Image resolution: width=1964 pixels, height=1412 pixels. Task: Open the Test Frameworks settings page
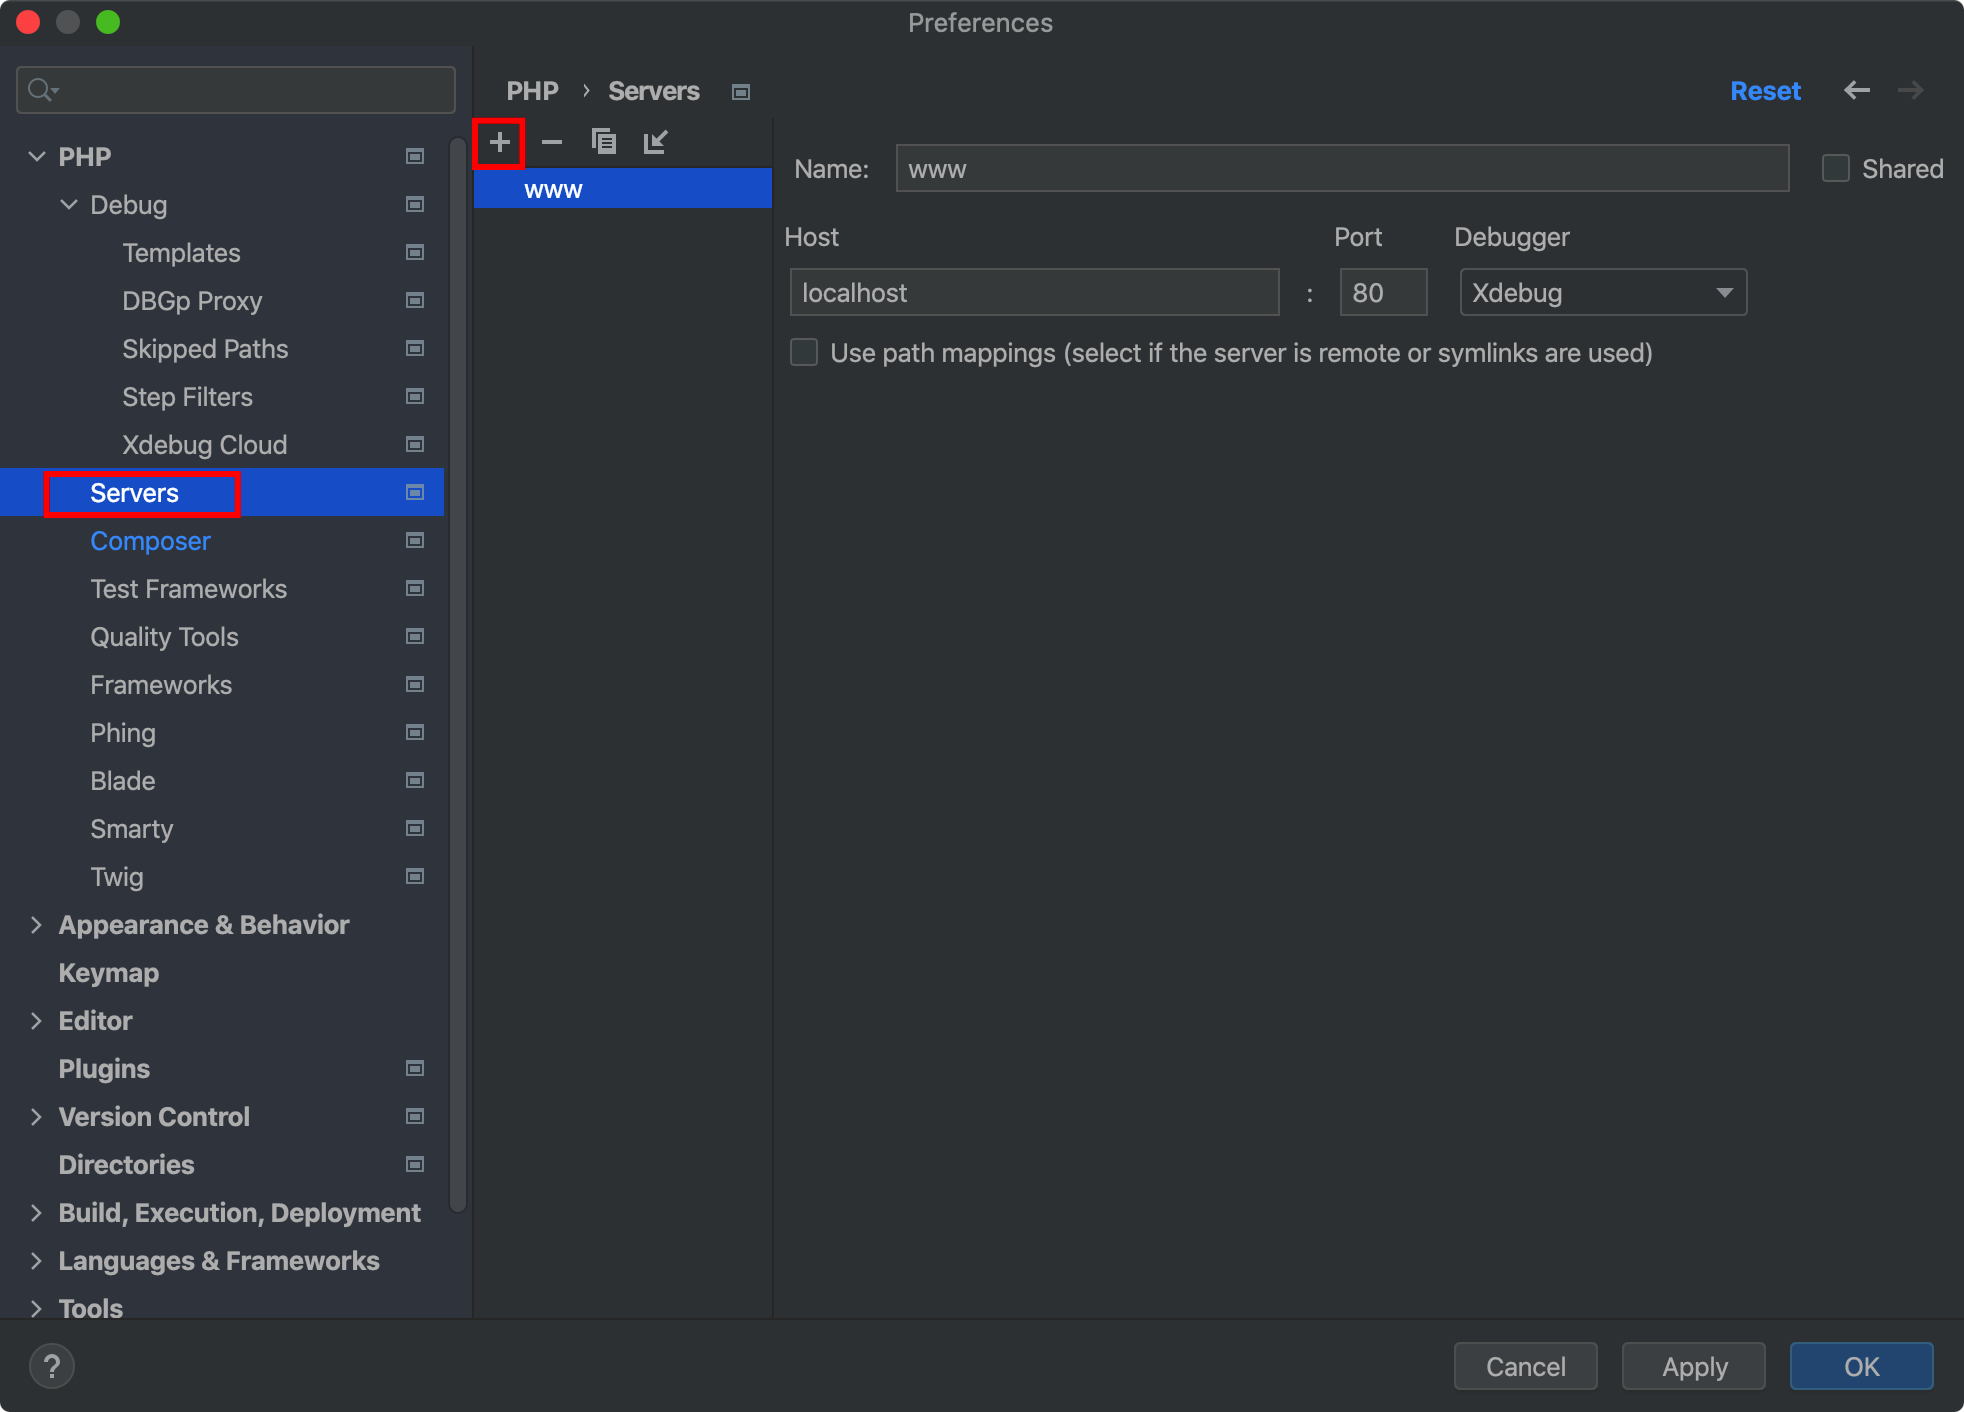coord(188,589)
